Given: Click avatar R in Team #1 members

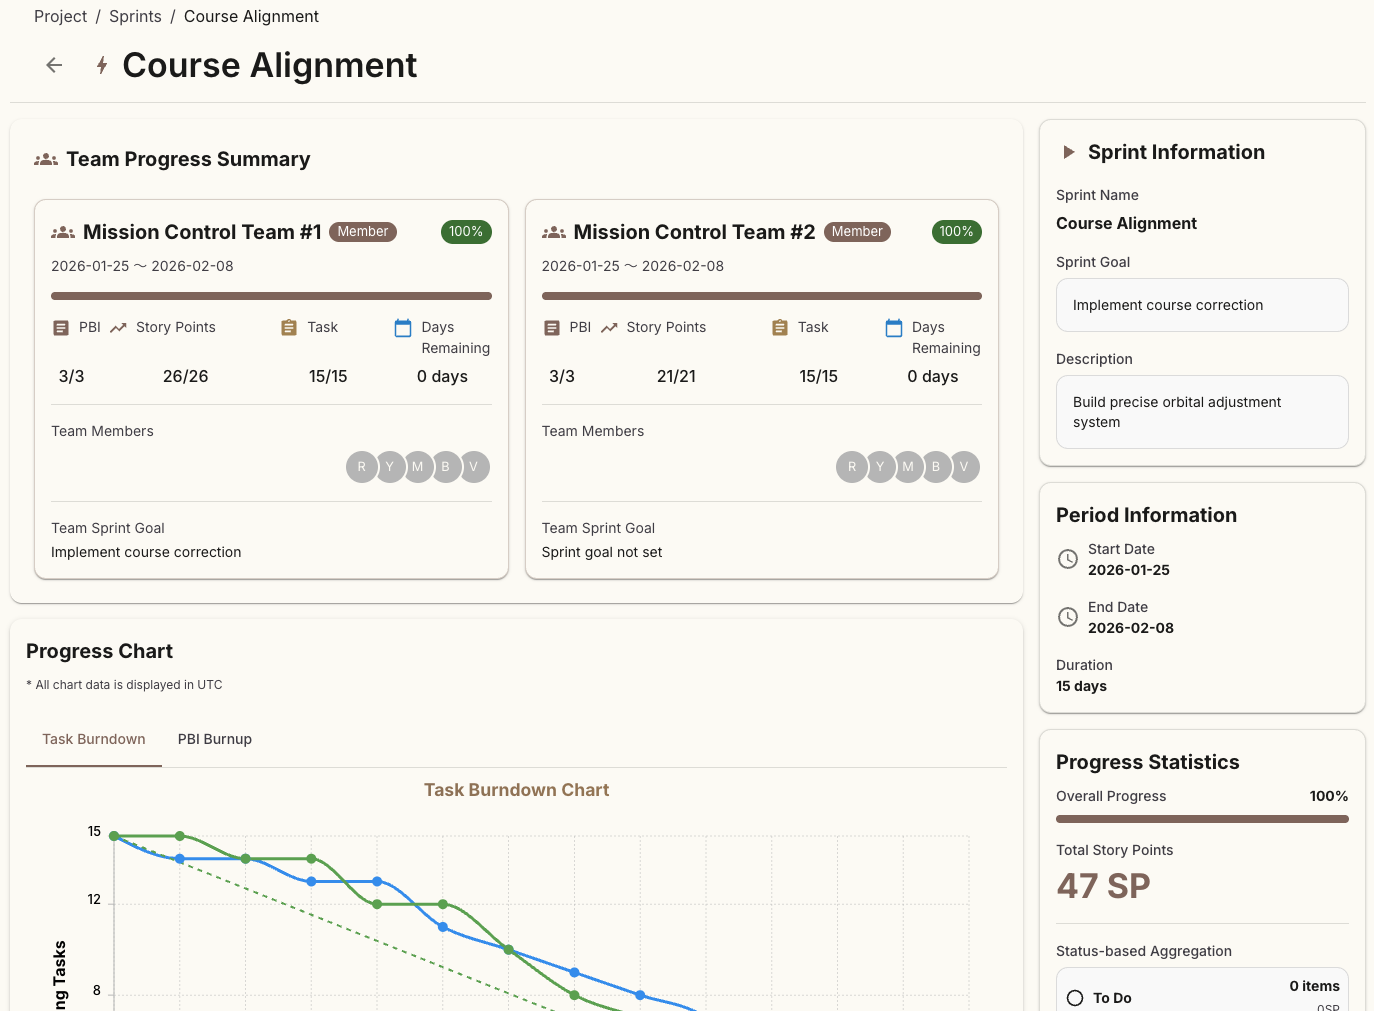Looking at the screenshot, I should (362, 466).
